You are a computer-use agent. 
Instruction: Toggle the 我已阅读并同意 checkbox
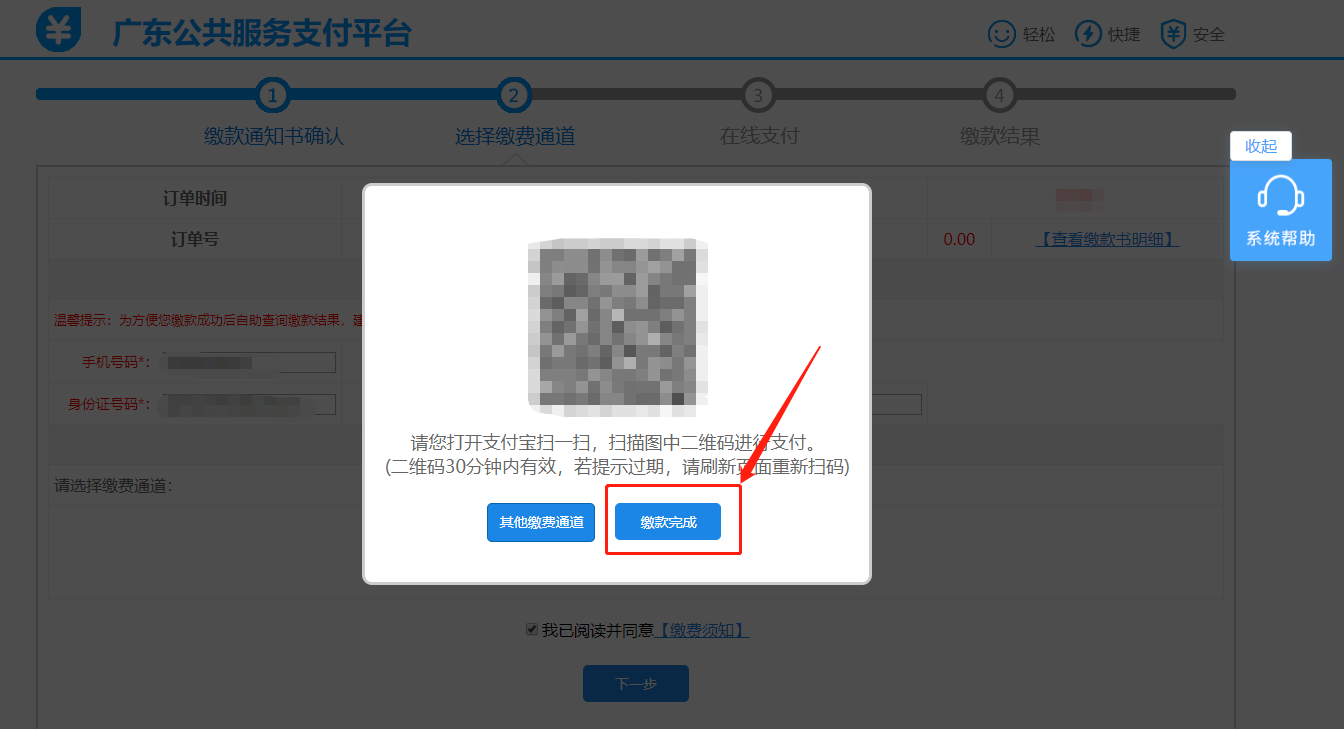tap(532, 630)
